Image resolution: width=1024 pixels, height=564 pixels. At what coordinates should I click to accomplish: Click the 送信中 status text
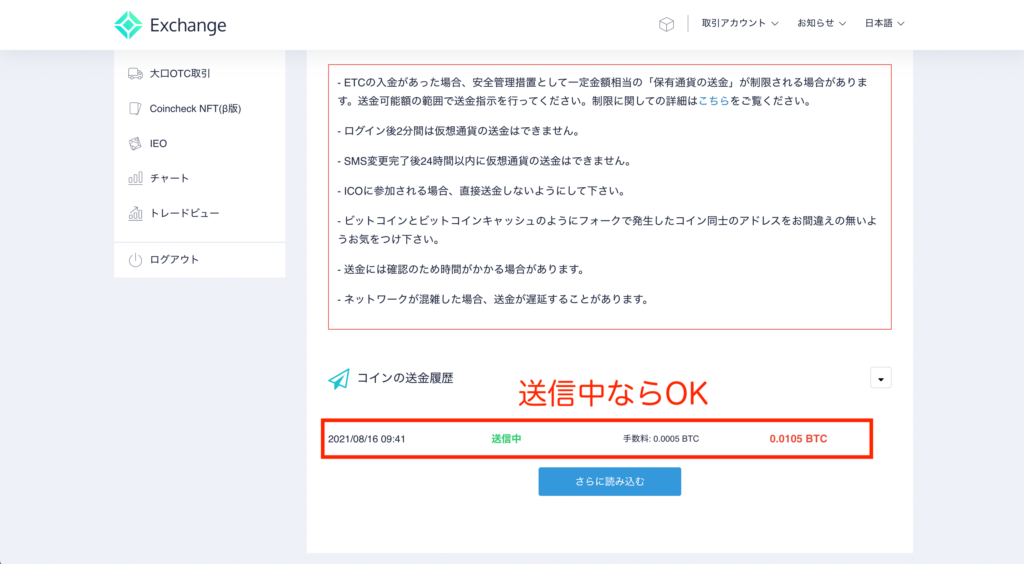point(506,439)
